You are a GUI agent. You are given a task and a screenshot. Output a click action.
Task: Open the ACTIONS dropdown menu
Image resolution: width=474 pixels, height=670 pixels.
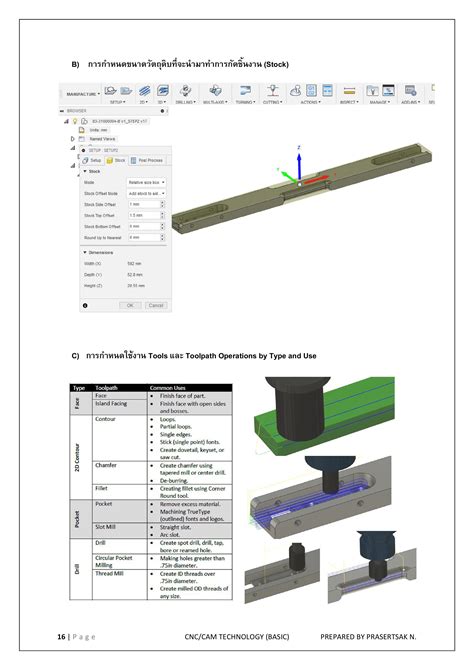tap(310, 103)
